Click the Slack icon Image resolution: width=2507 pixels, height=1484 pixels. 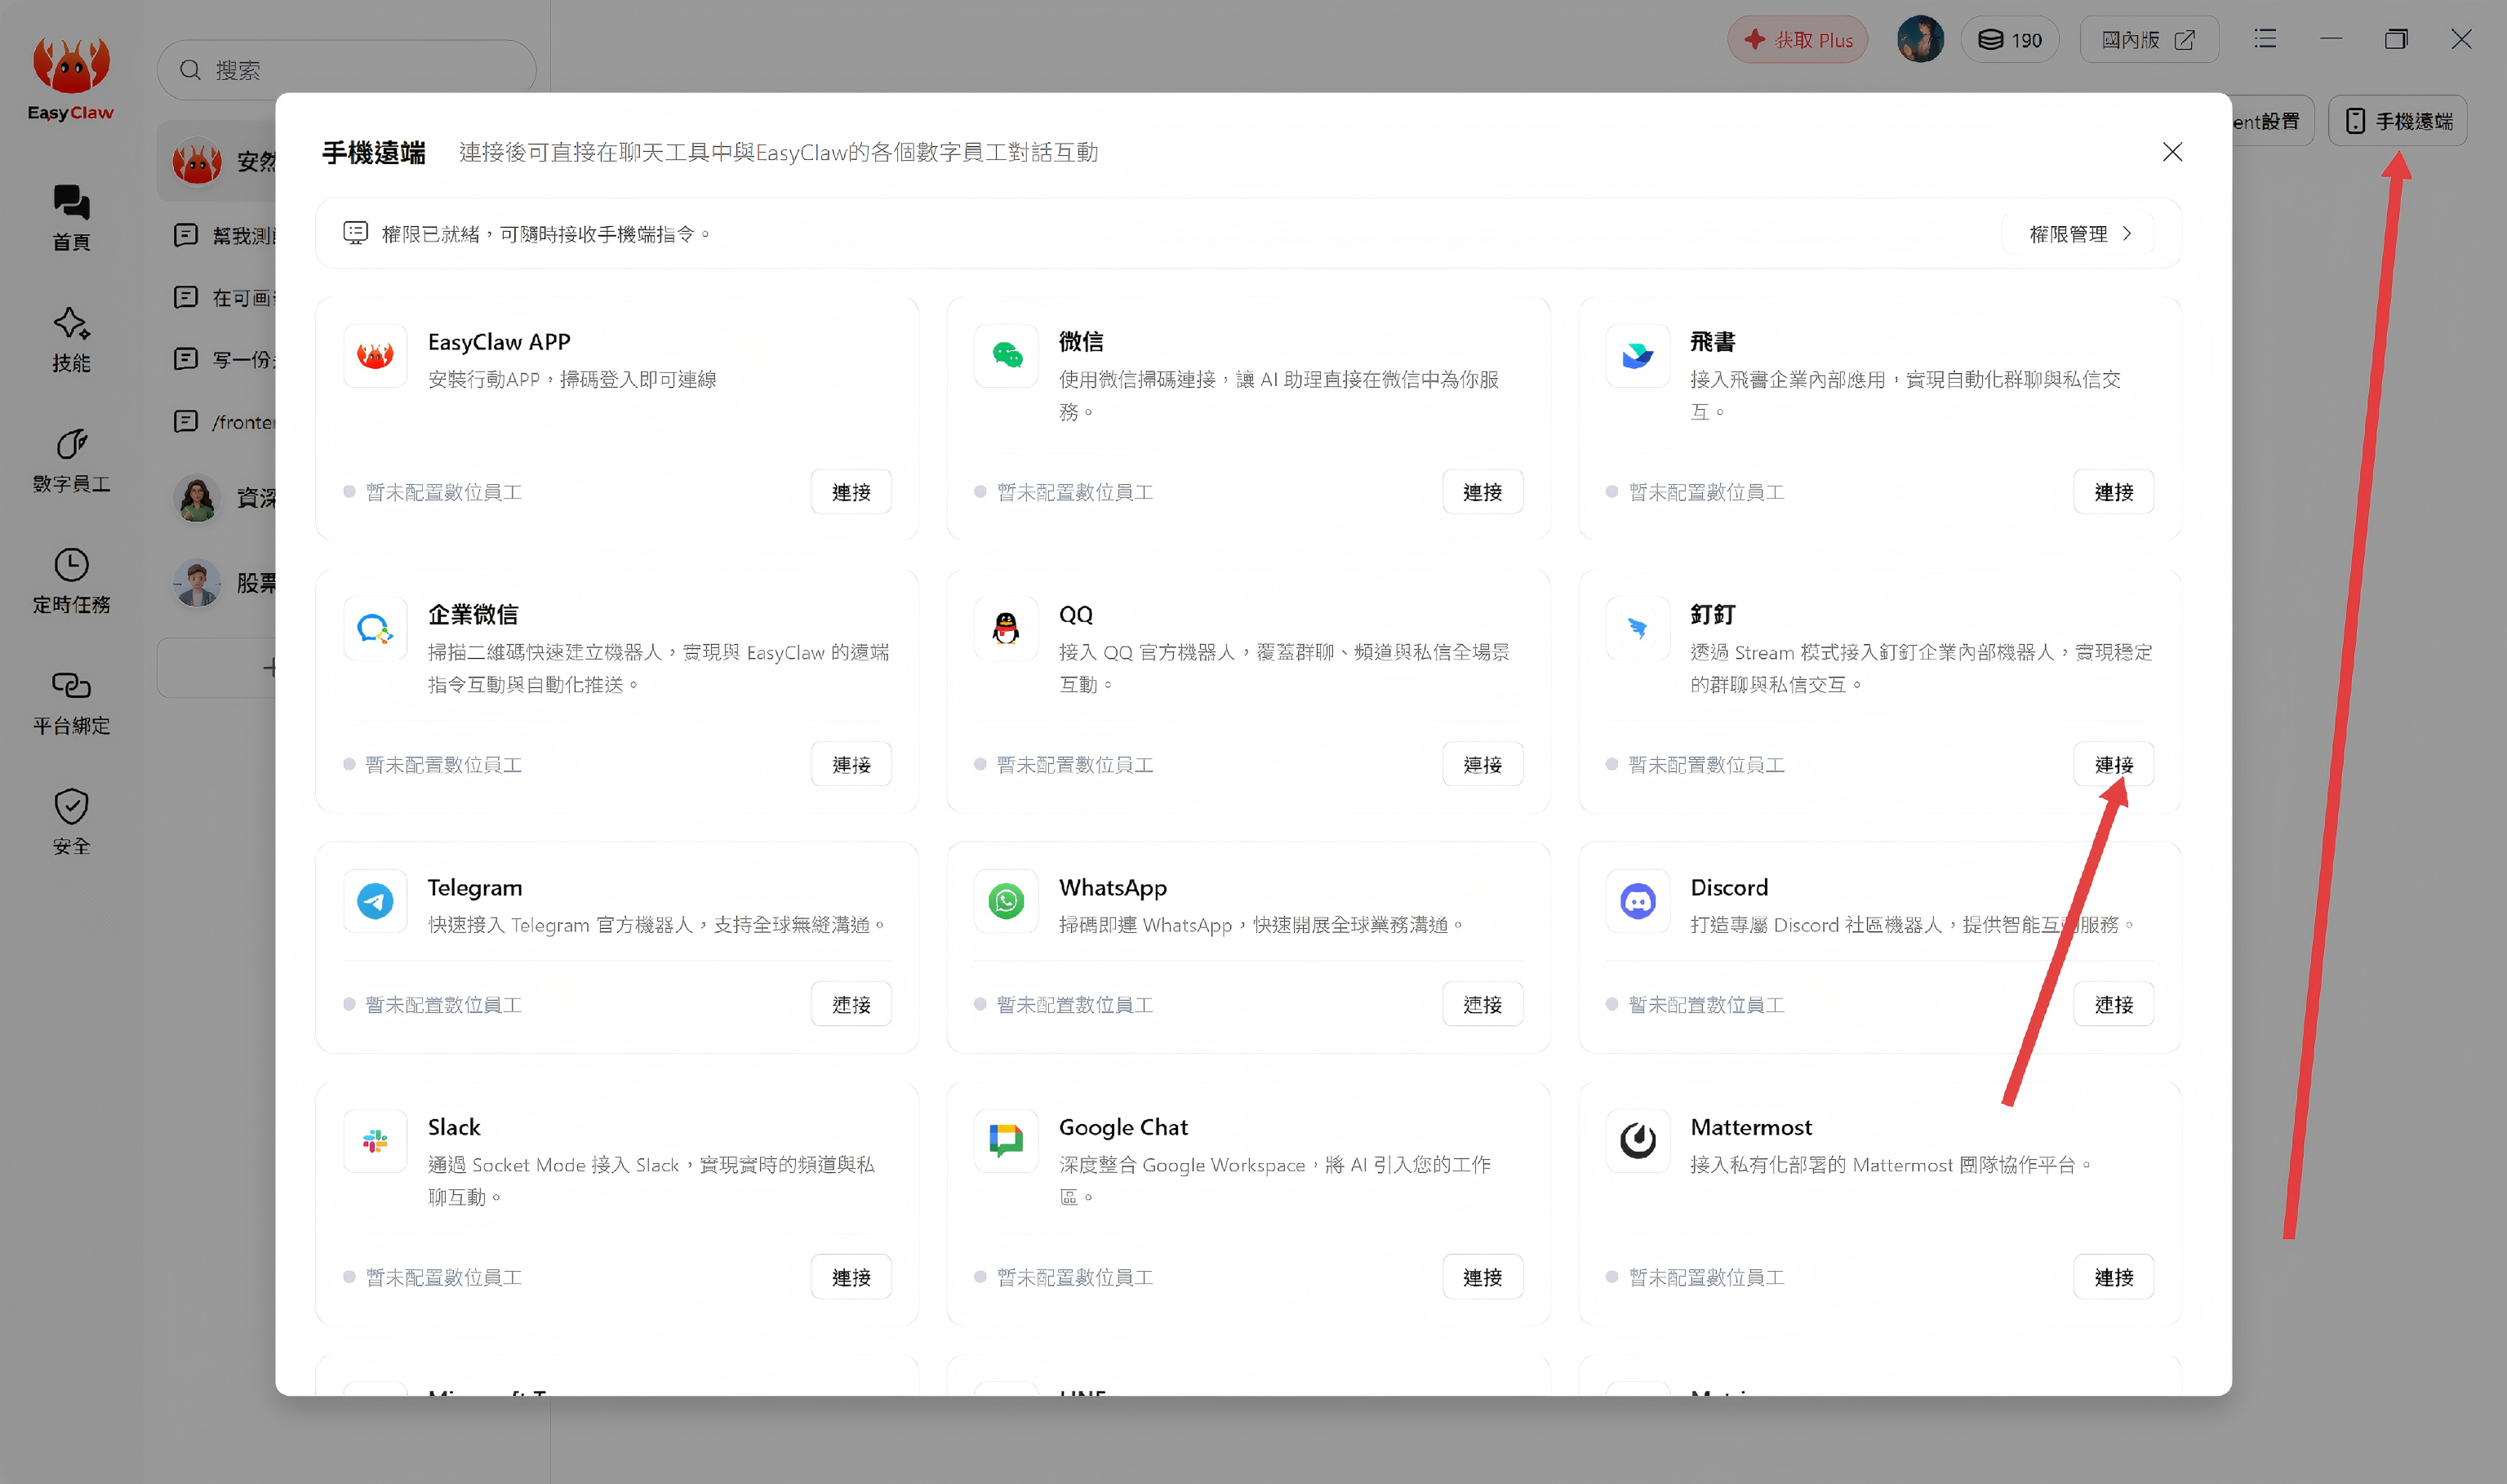coord(375,1141)
